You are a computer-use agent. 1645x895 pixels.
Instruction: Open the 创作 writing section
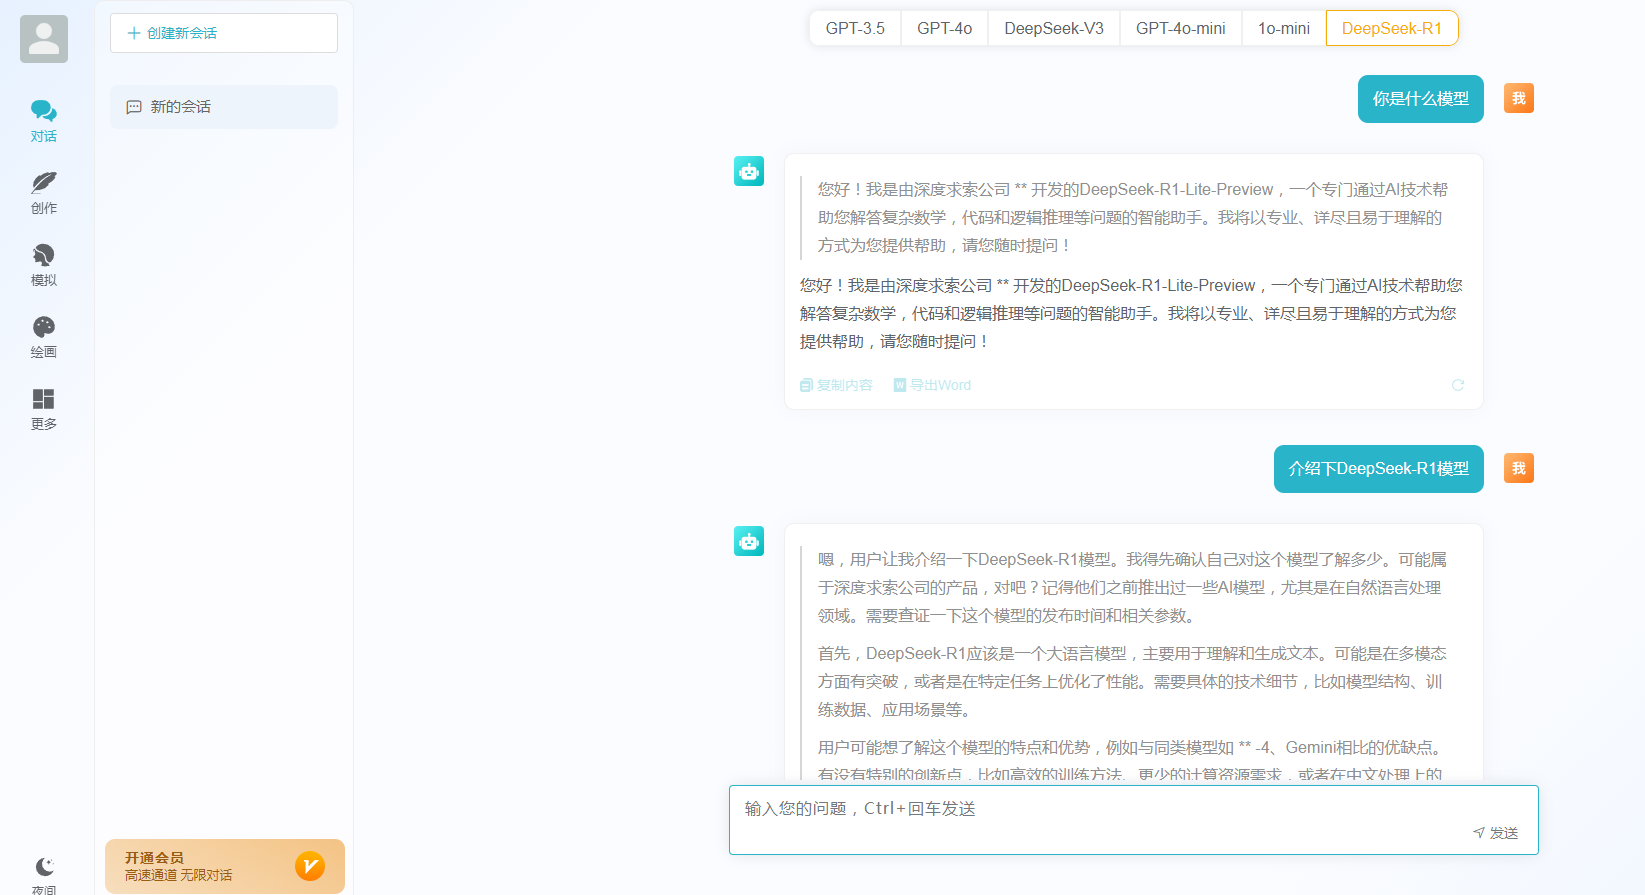click(44, 193)
